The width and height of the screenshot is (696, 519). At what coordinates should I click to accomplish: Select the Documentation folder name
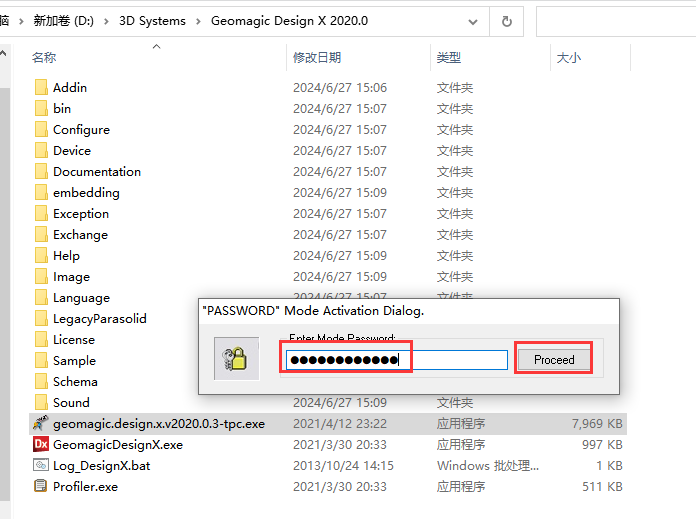pos(97,171)
